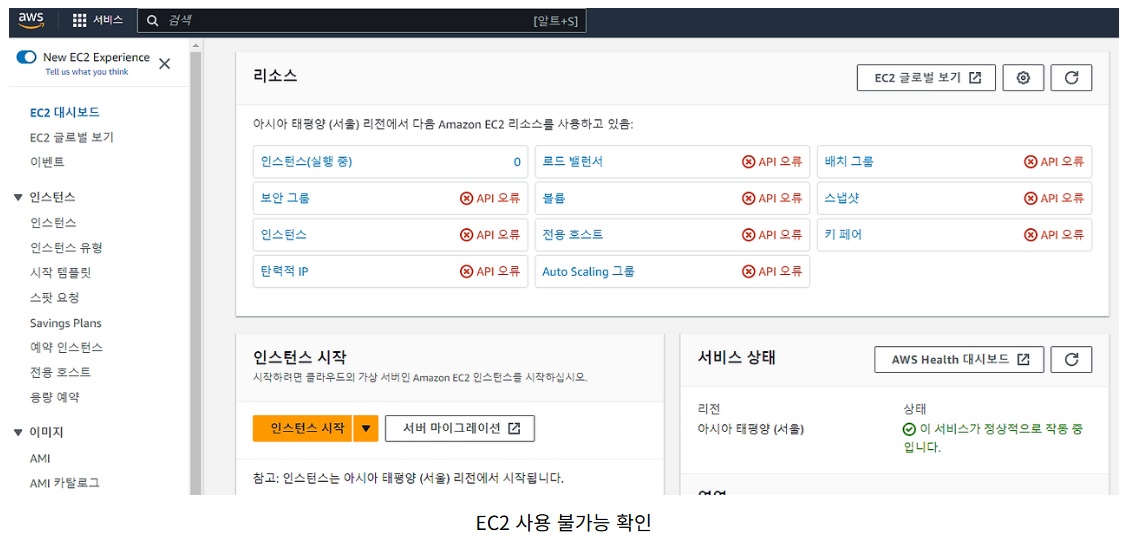The image size is (1124, 540).
Task: Open 이벤트 in the sidebar
Action: pyautogui.click(x=47, y=162)
